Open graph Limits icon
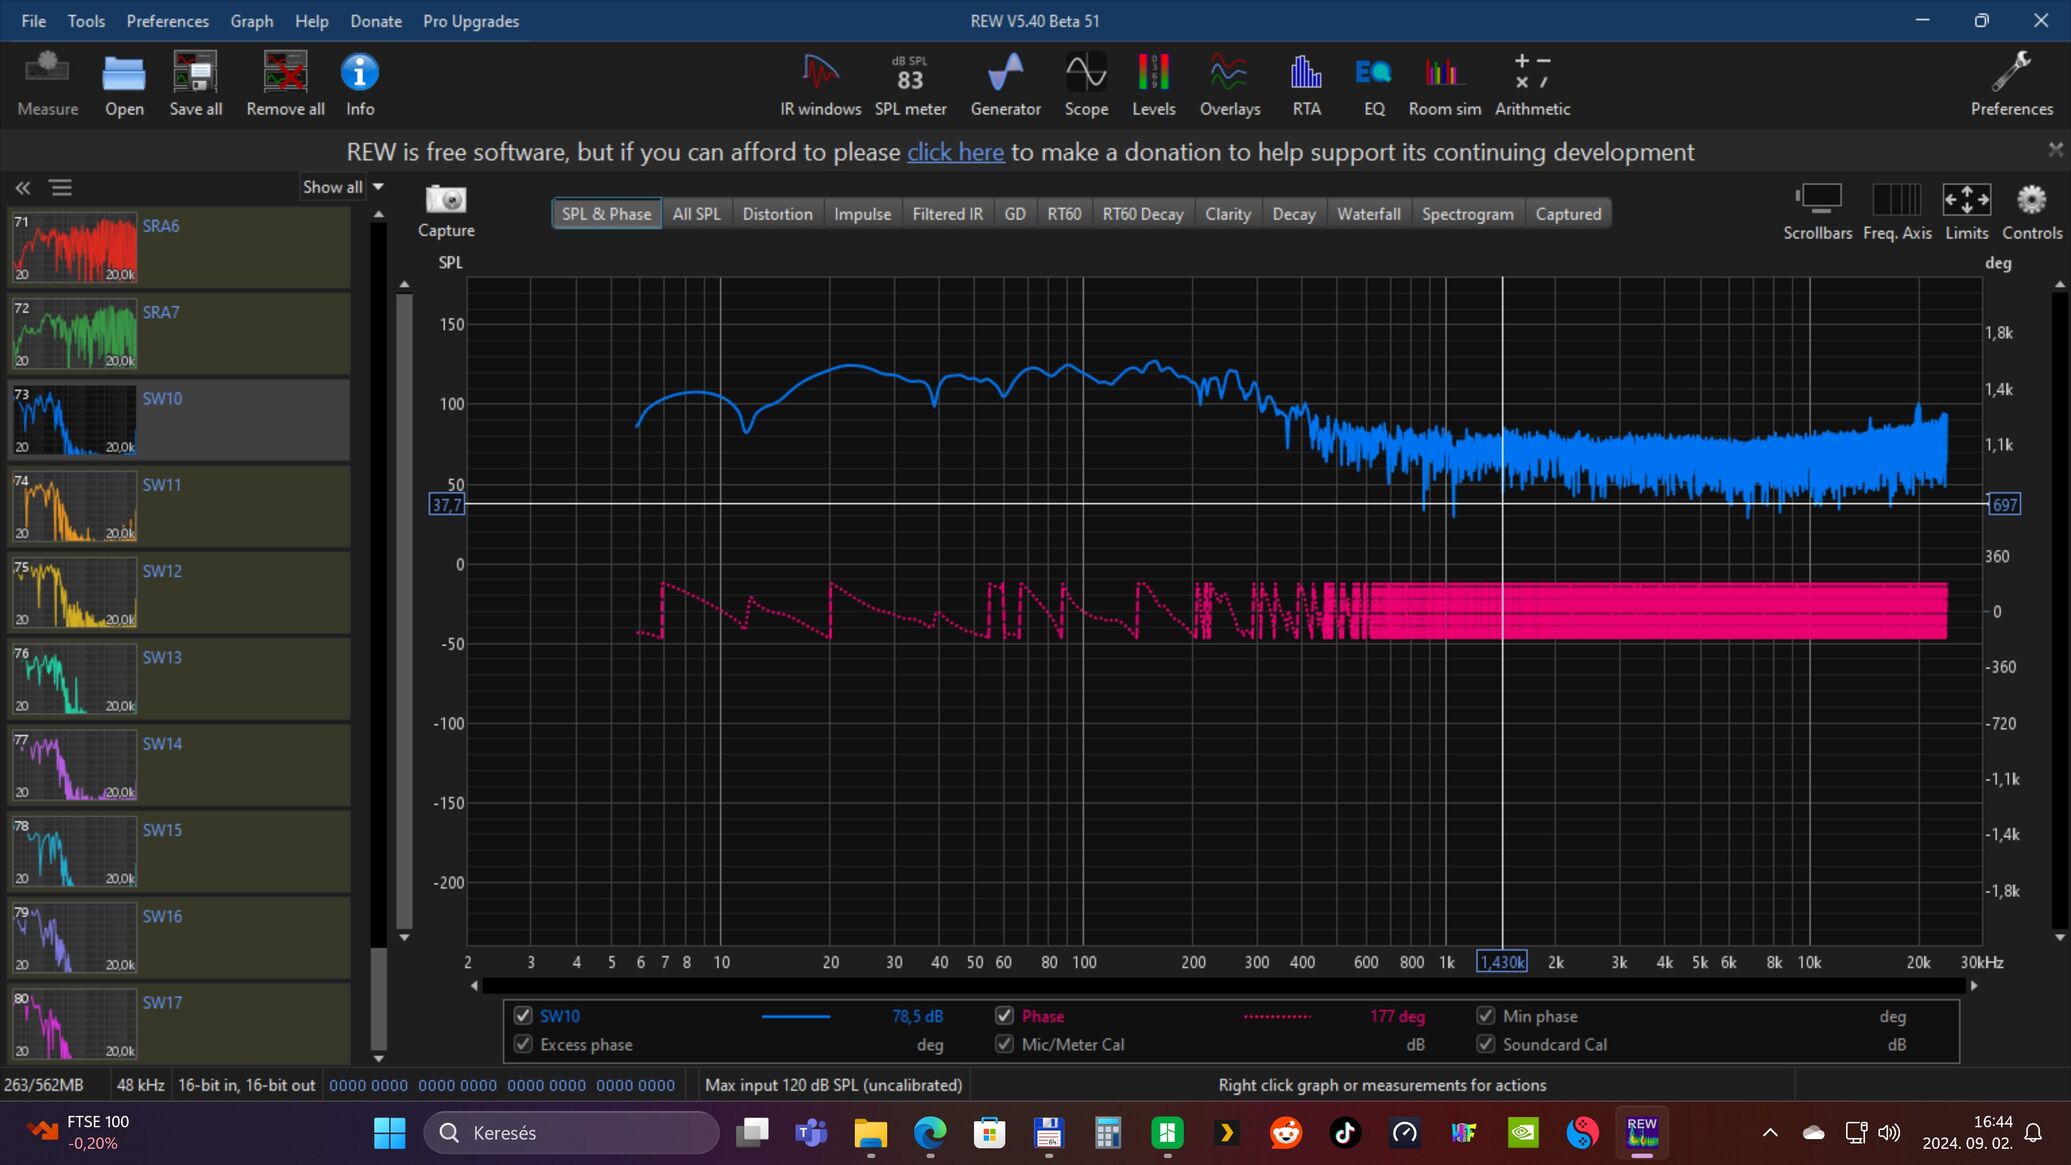 pos(1966,211)
